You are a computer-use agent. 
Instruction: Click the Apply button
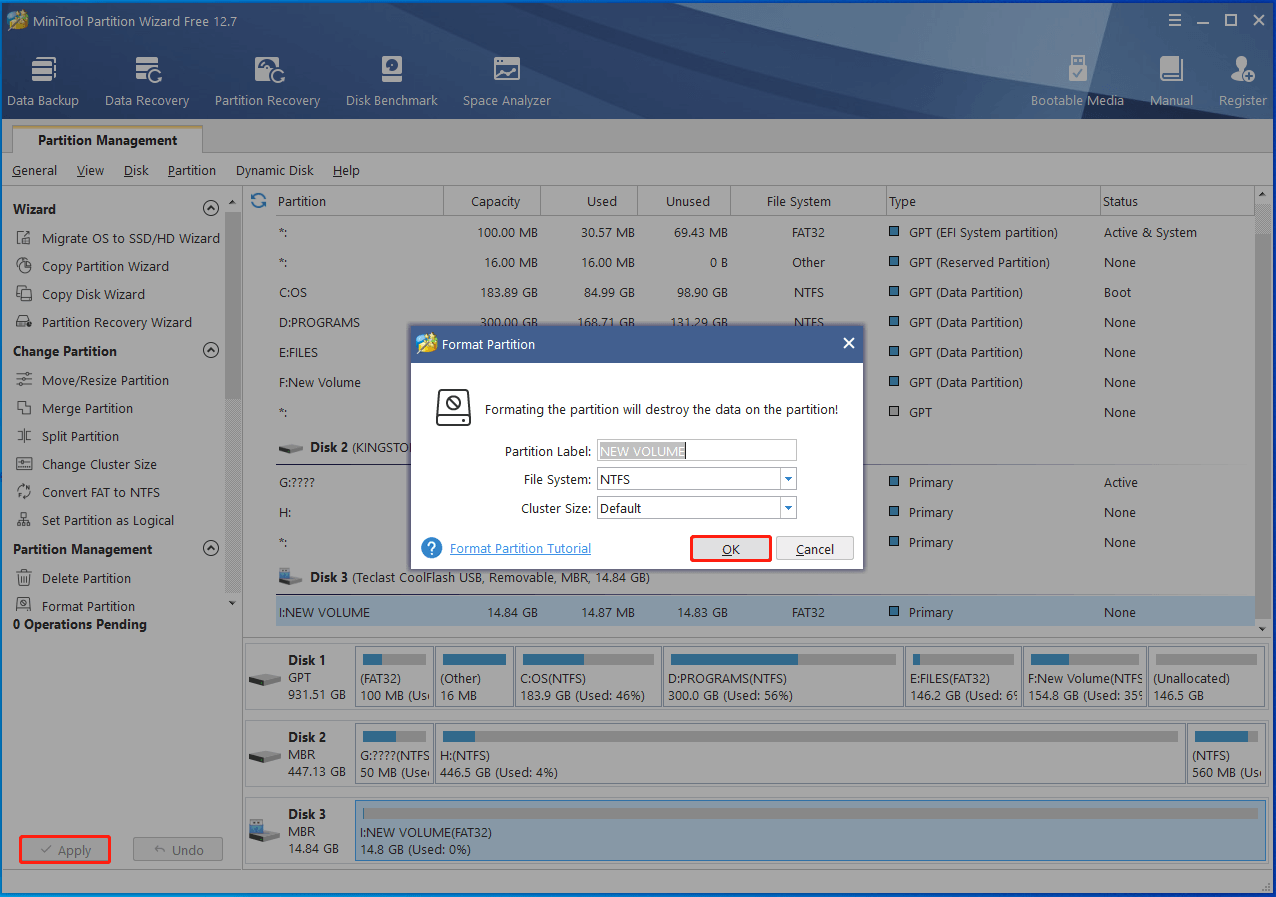[65, 850]
